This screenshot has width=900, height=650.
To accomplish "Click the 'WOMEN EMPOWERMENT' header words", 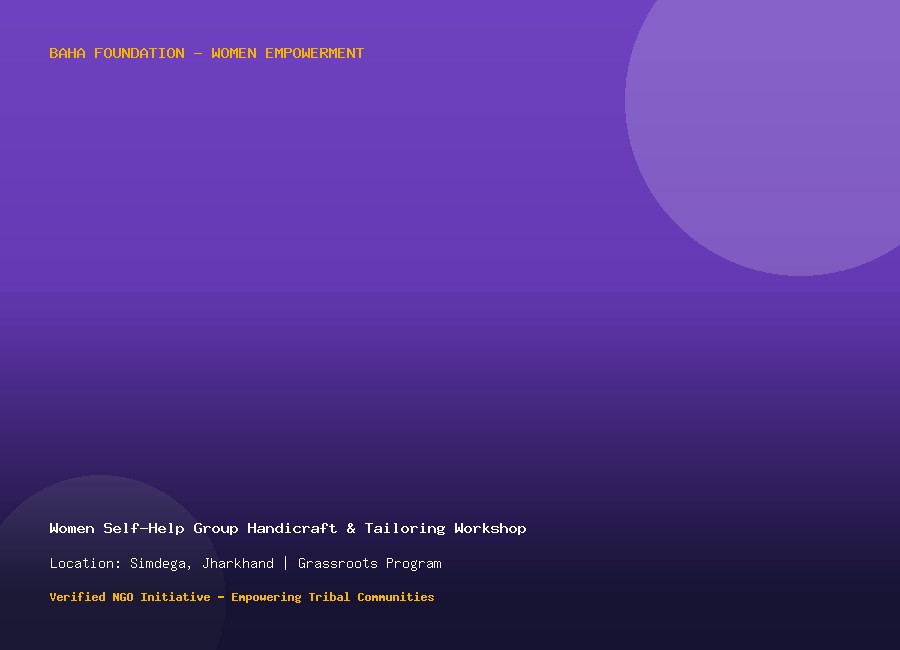I will pyautogui.click(x=288, y=53).
